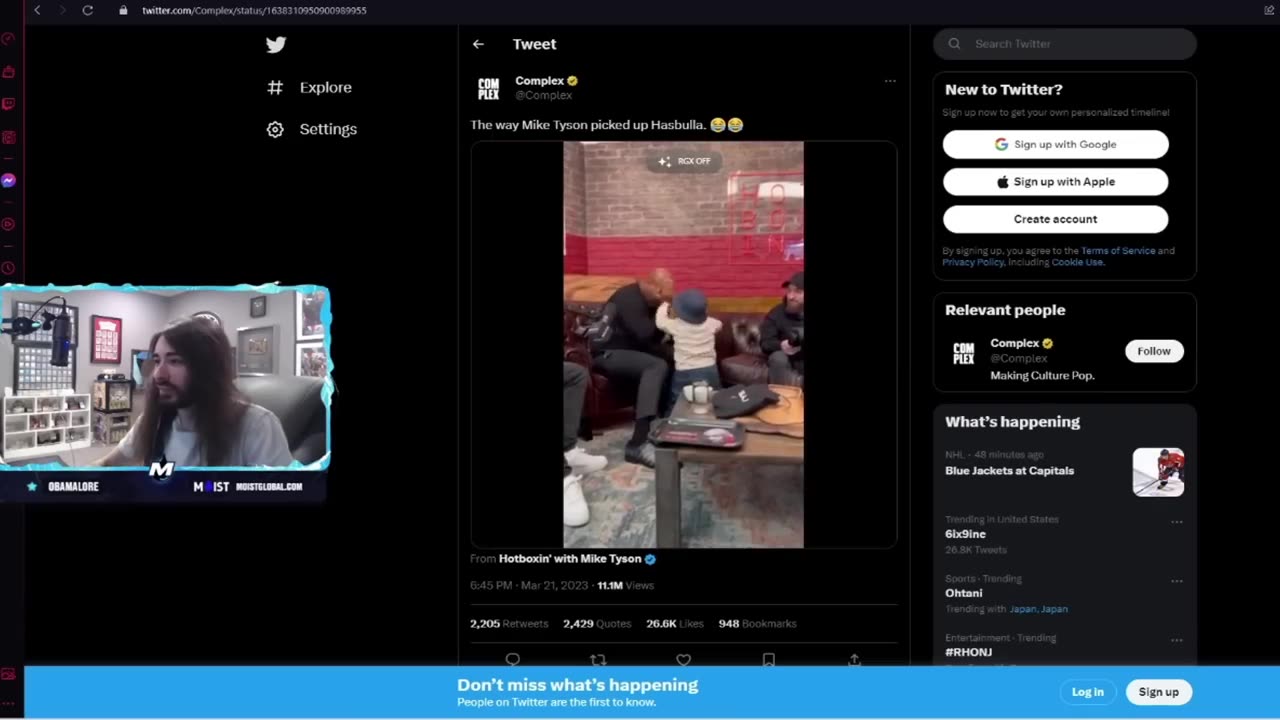Click the 948 Bookmarks count

(758, 624)
